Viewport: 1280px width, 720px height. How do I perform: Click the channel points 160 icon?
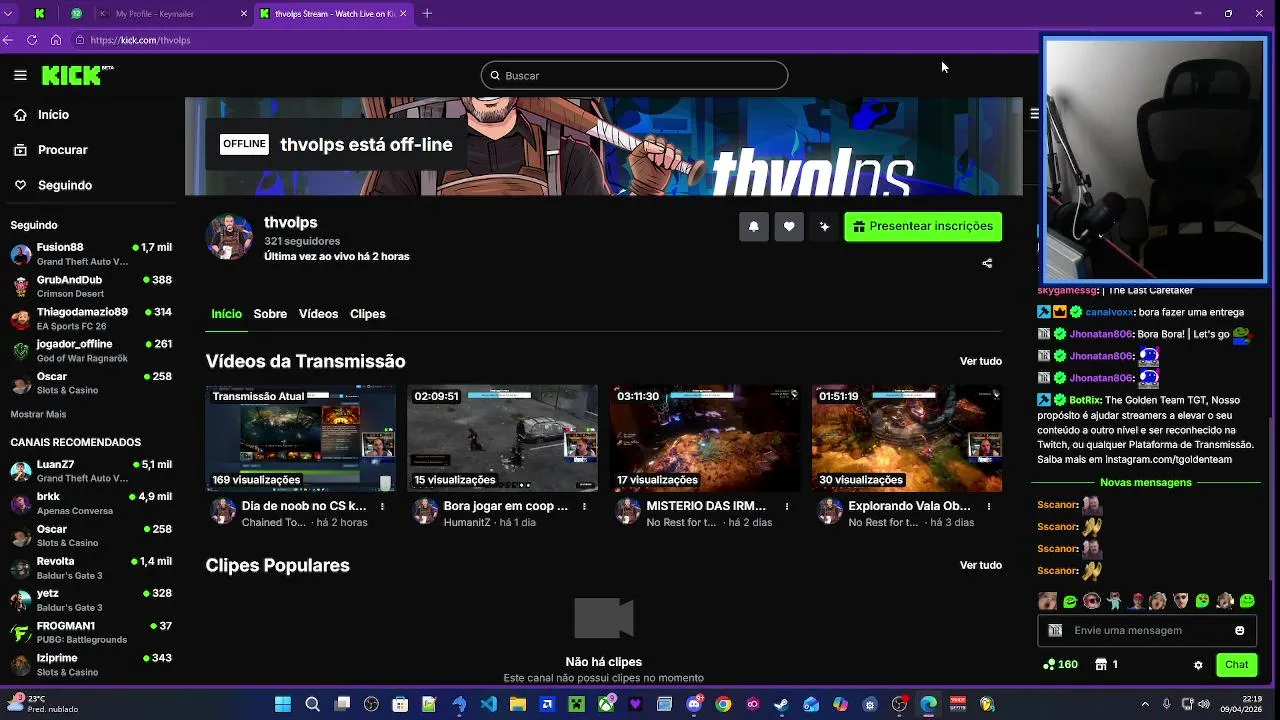pyautogui.click(x=1060, y=665)
